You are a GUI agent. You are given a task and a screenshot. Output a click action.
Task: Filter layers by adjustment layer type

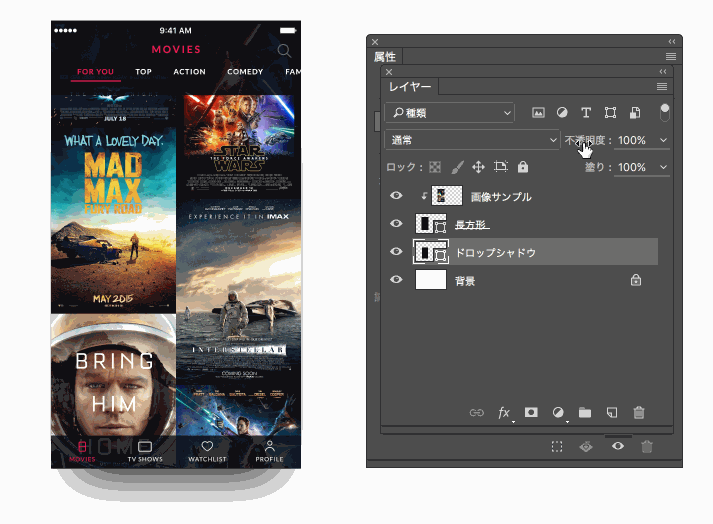[562, 113]
